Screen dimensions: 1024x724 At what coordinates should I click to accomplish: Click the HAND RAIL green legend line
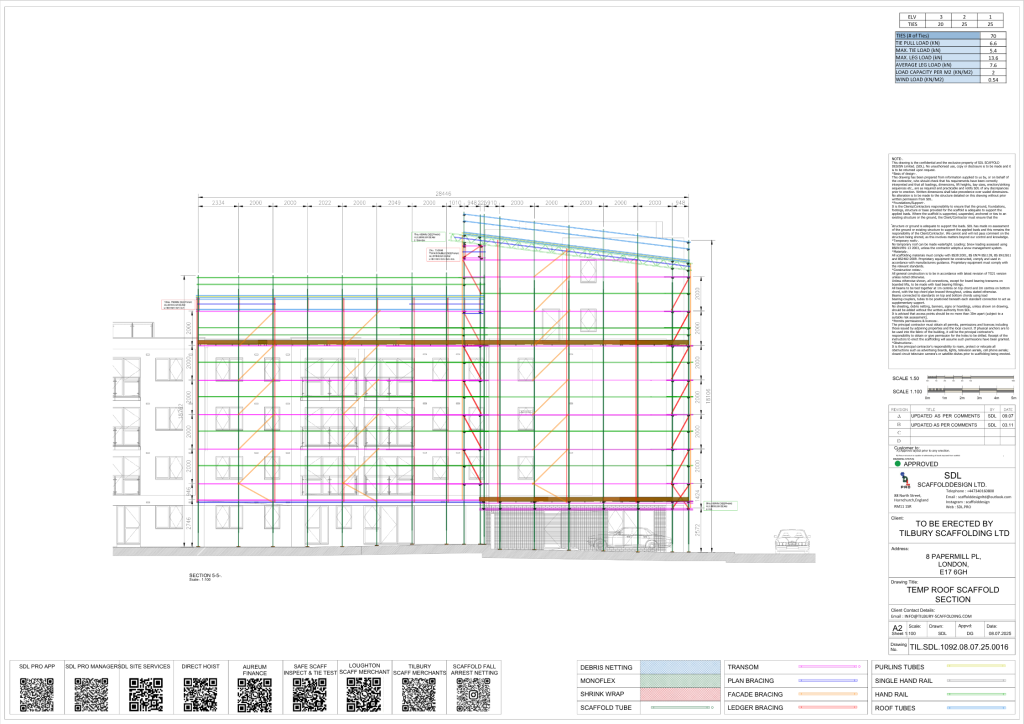pyautogui.click(x=976, y=695)
